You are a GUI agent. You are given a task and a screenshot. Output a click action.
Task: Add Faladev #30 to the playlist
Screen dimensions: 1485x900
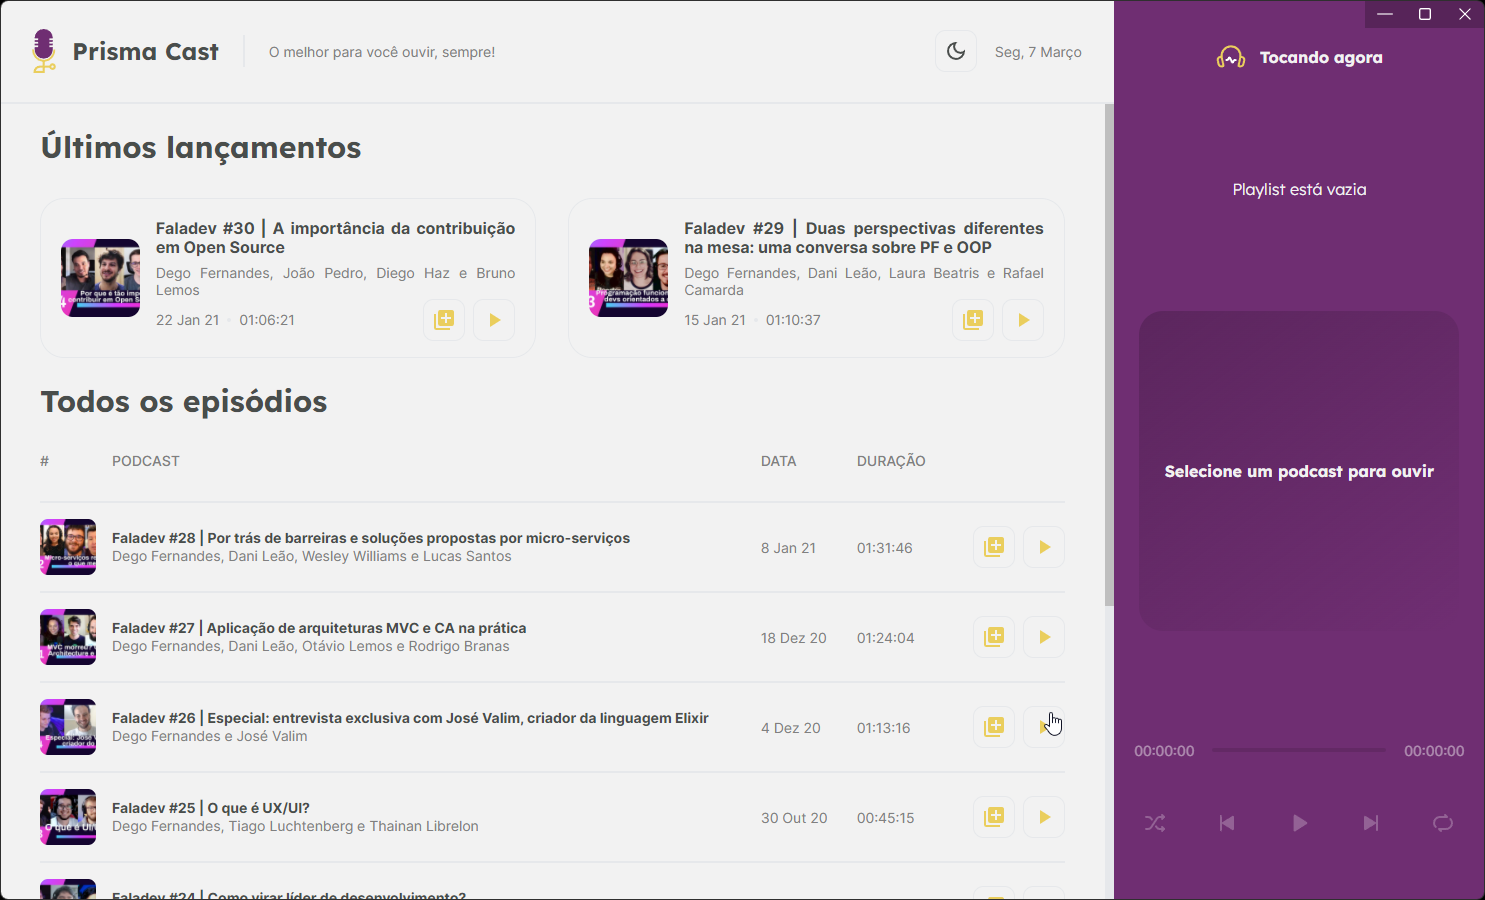point(444,320)
